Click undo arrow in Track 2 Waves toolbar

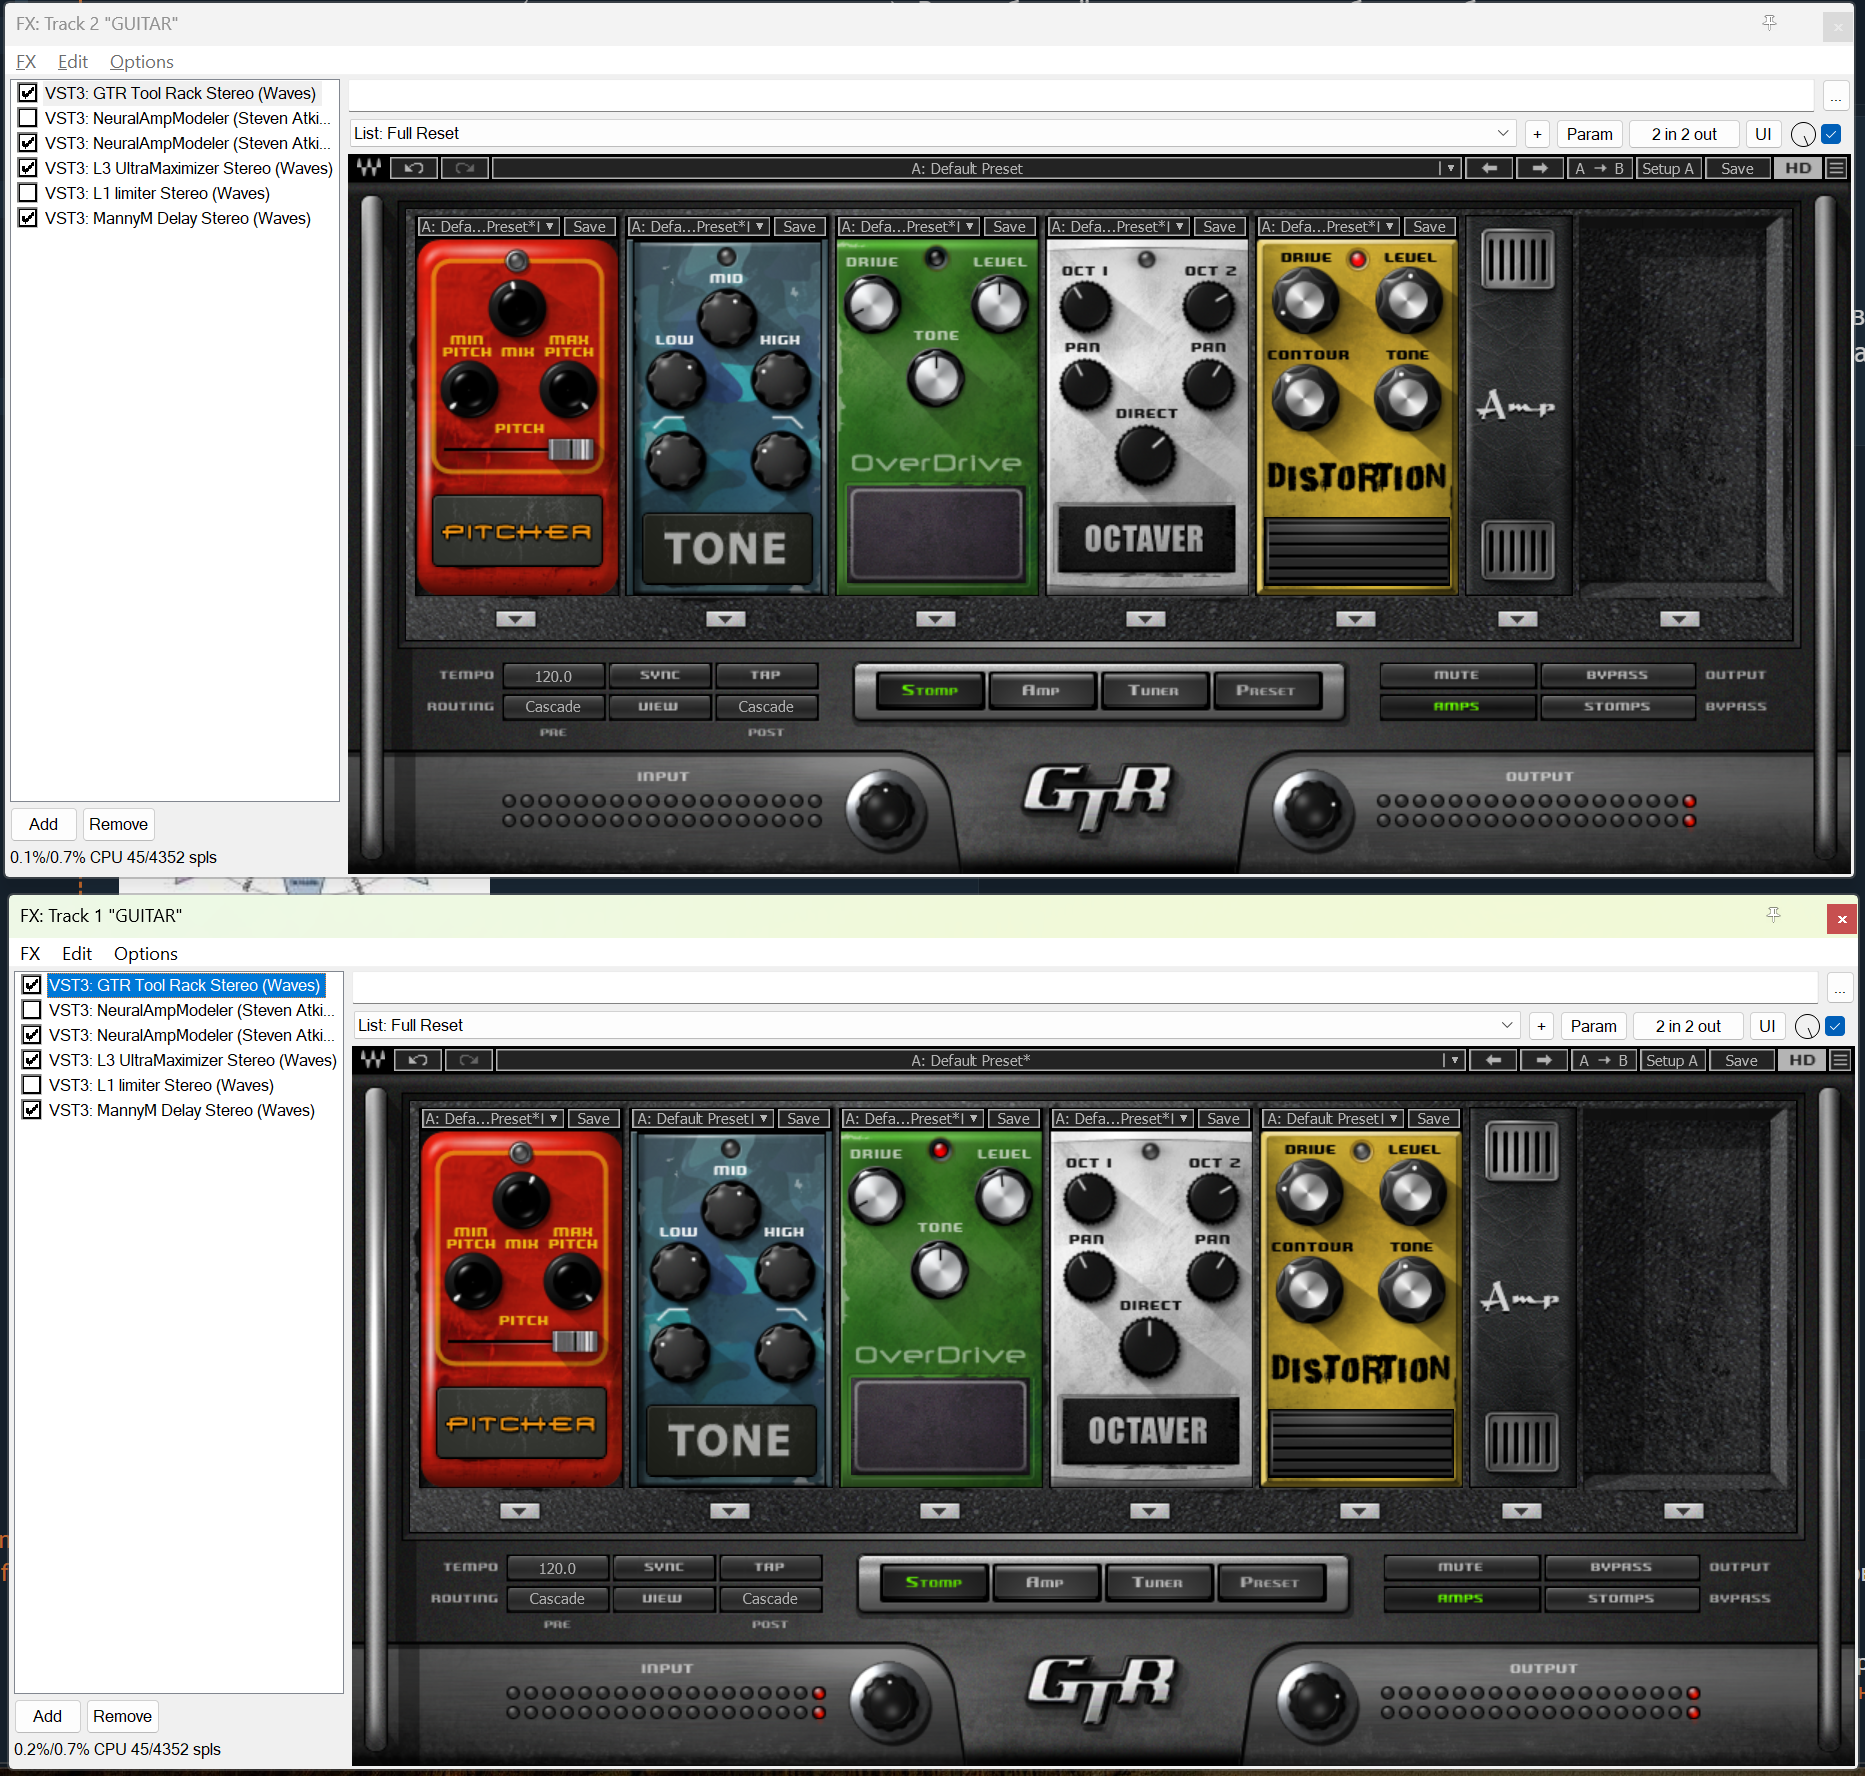pos(414,168)
